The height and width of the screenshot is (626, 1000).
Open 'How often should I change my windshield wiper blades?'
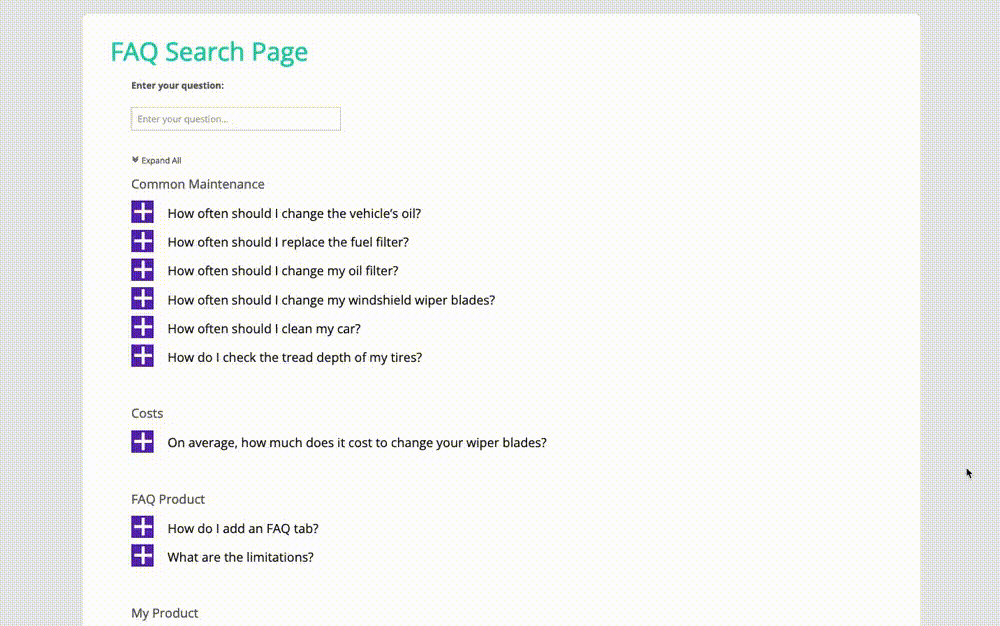click(x=331, y=300)
